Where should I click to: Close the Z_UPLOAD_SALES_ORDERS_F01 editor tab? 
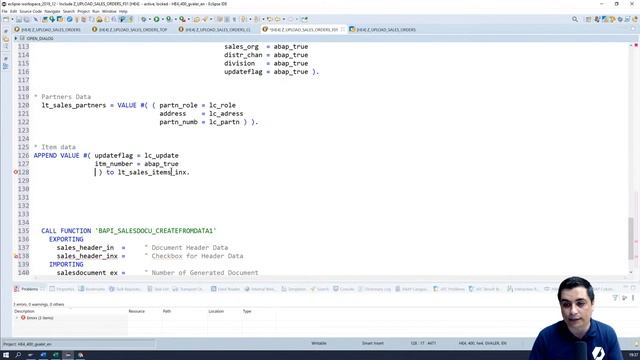click(343, 29)
